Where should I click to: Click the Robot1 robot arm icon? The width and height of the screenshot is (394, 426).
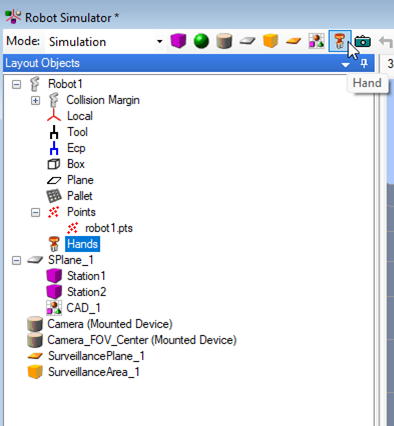coord(35,84)
